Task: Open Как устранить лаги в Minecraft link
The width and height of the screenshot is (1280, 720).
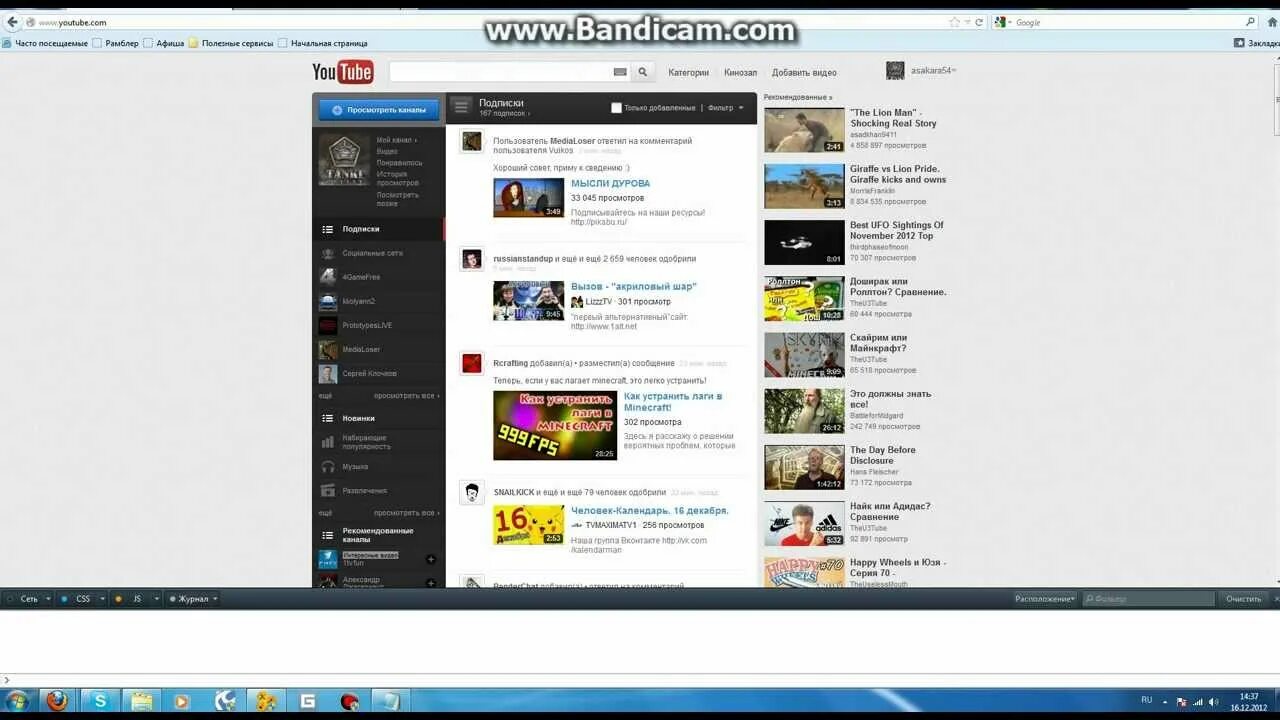Action: [673, 402]
